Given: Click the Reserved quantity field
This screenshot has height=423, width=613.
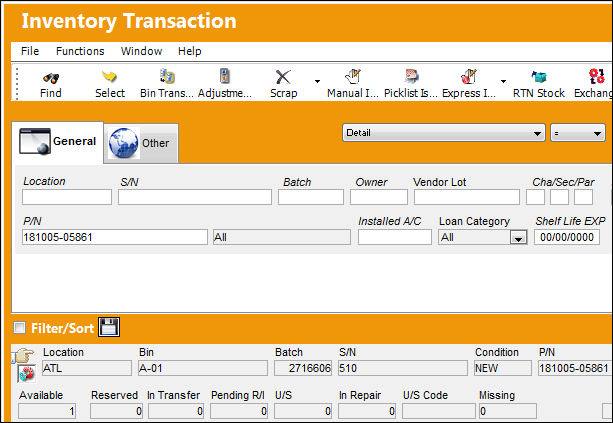Looking at the screenshot, I should [117, 411].
